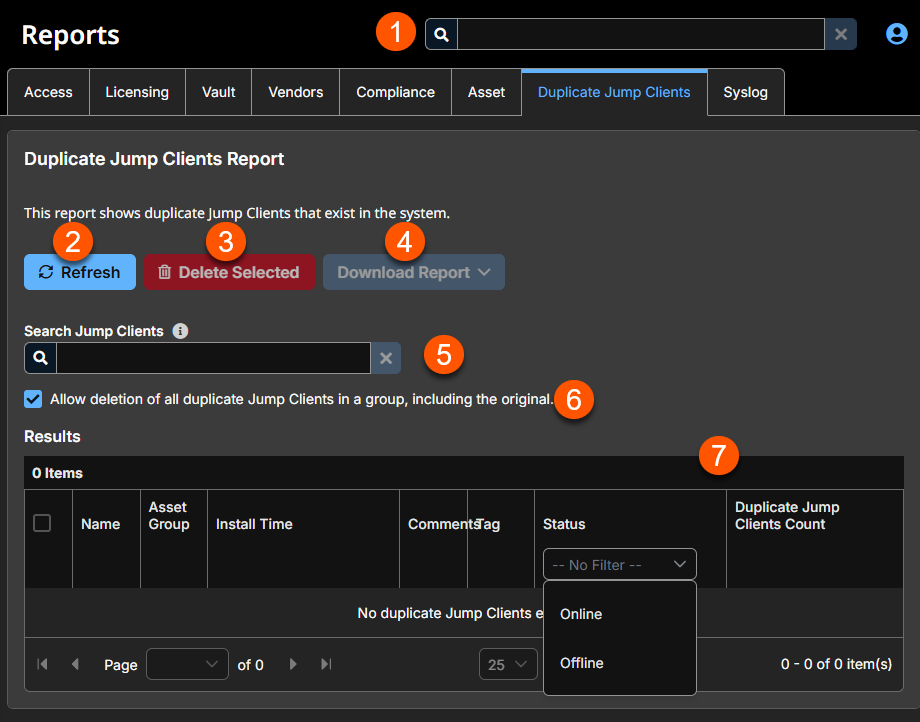Open the Status No Filter dropdown
The image size is (920, 722).
coord(620,564)
